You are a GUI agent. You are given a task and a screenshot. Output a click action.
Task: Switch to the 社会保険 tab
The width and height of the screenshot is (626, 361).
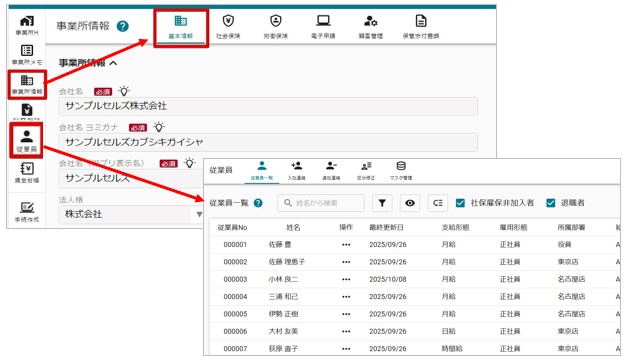[x=228, y=27]
